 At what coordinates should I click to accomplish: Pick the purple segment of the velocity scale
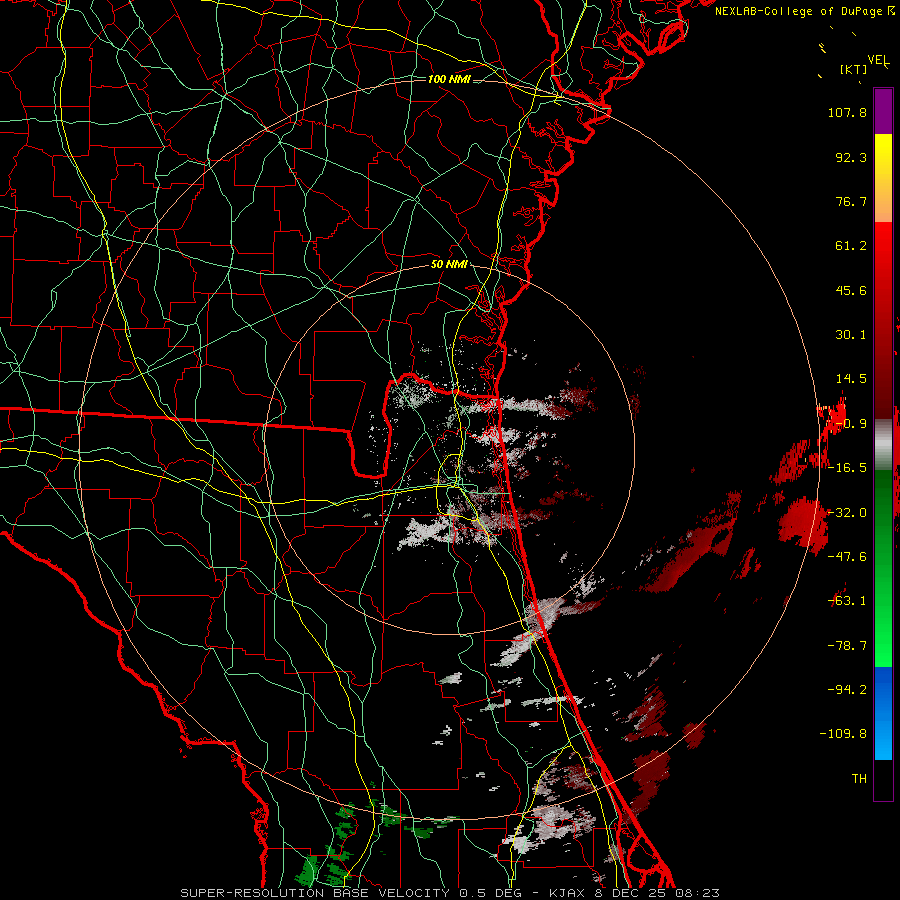pos(883,111)
